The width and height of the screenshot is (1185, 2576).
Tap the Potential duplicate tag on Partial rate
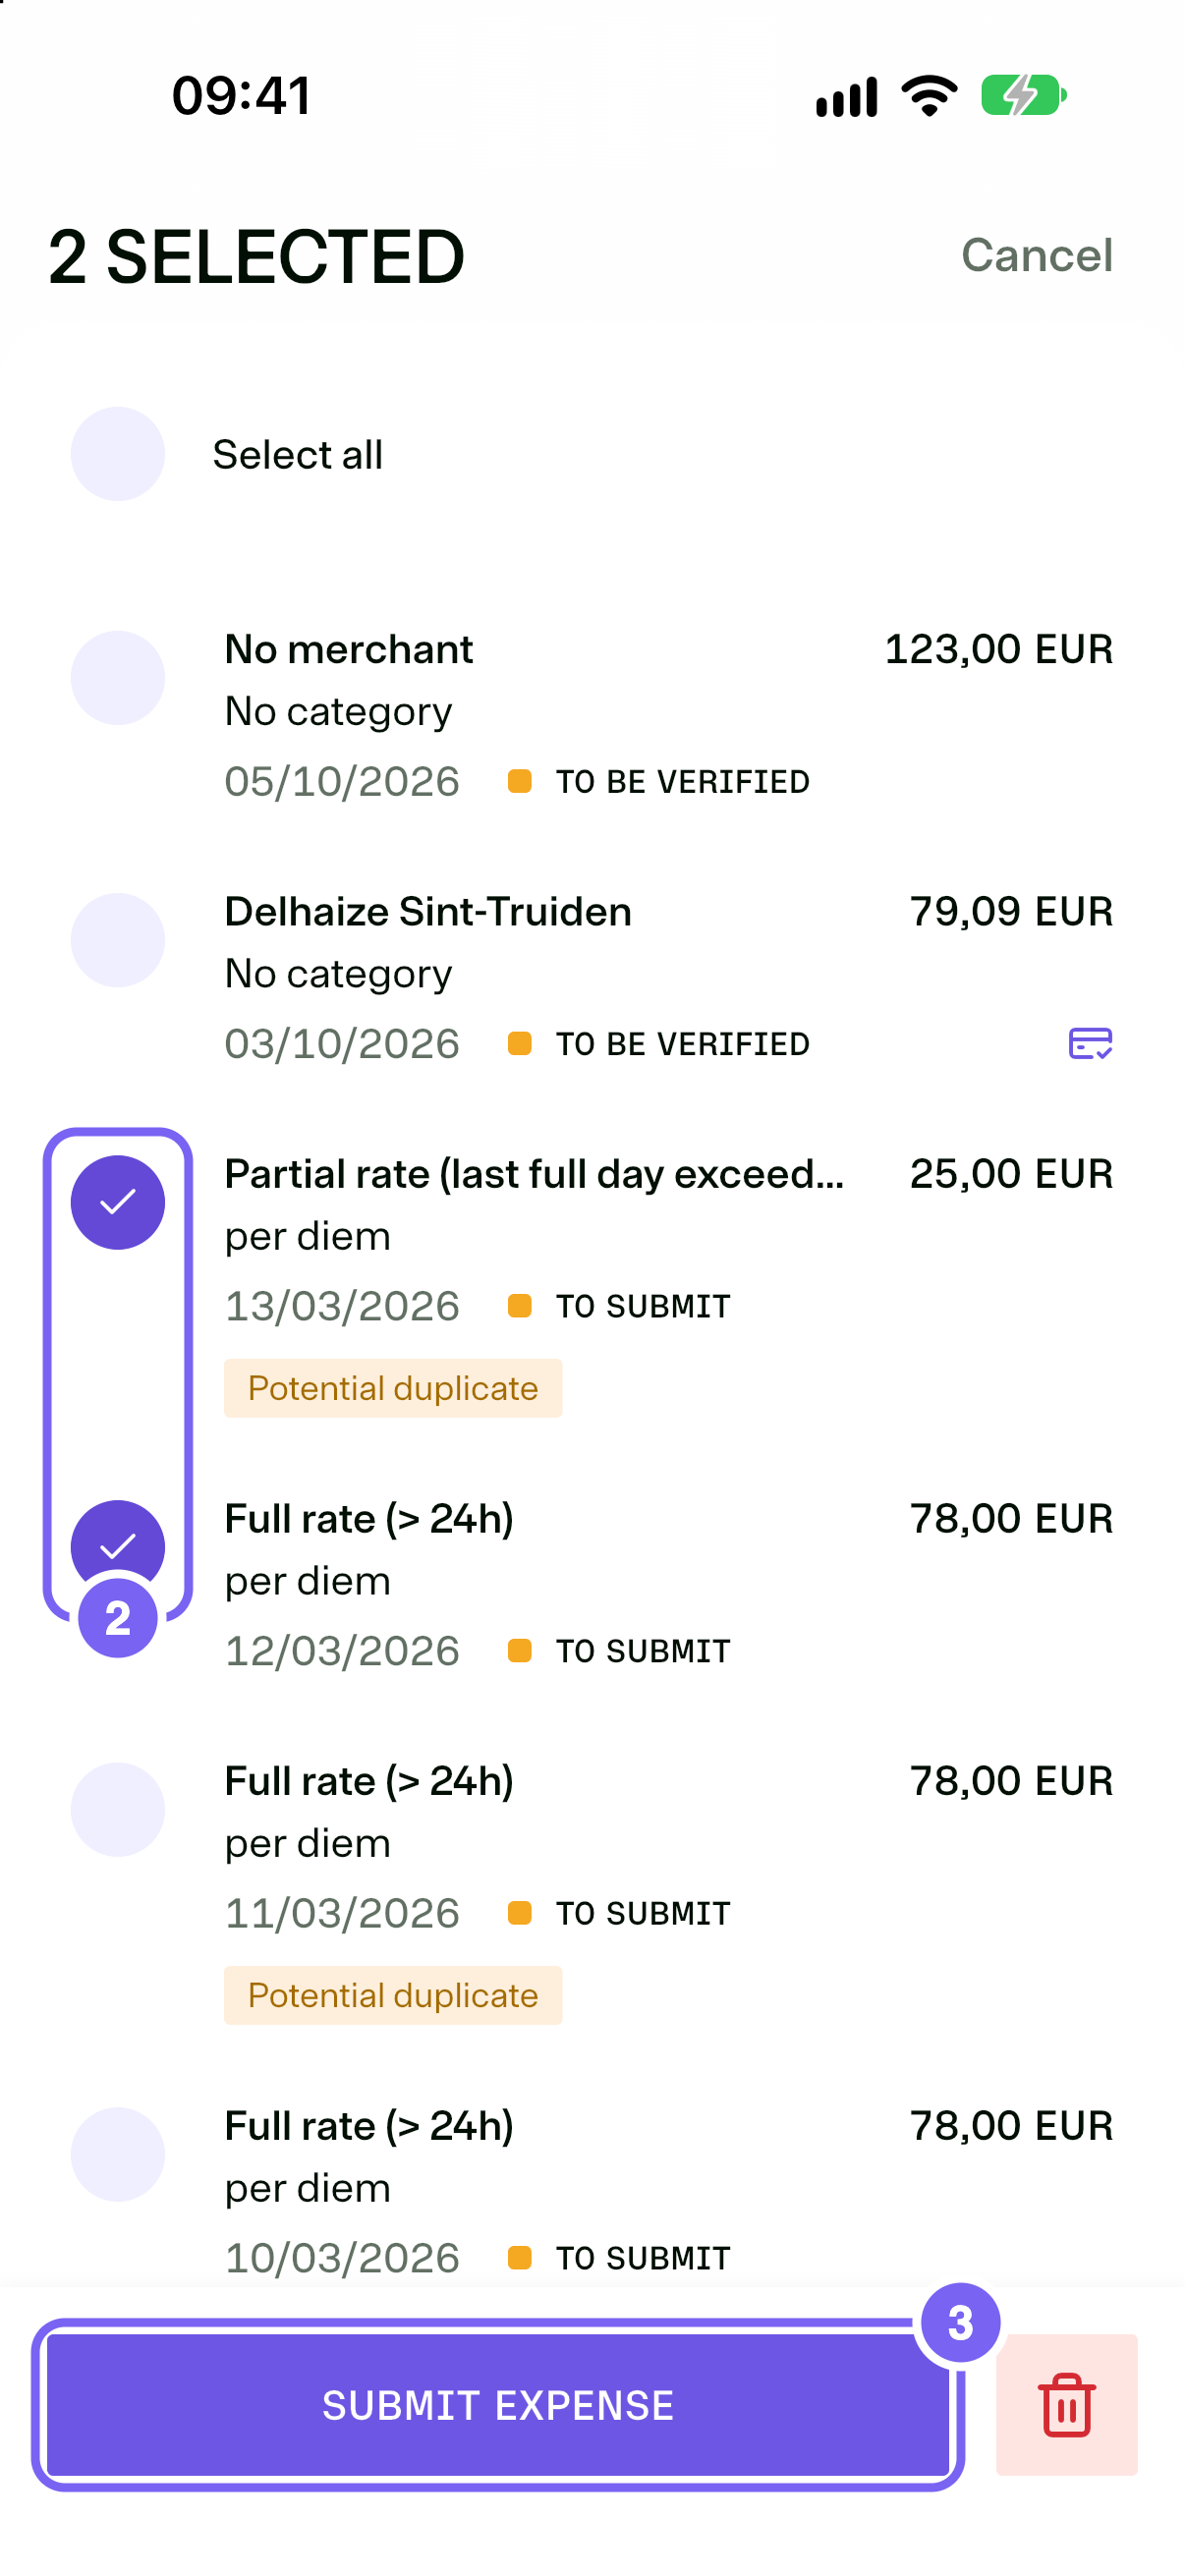393,1387
